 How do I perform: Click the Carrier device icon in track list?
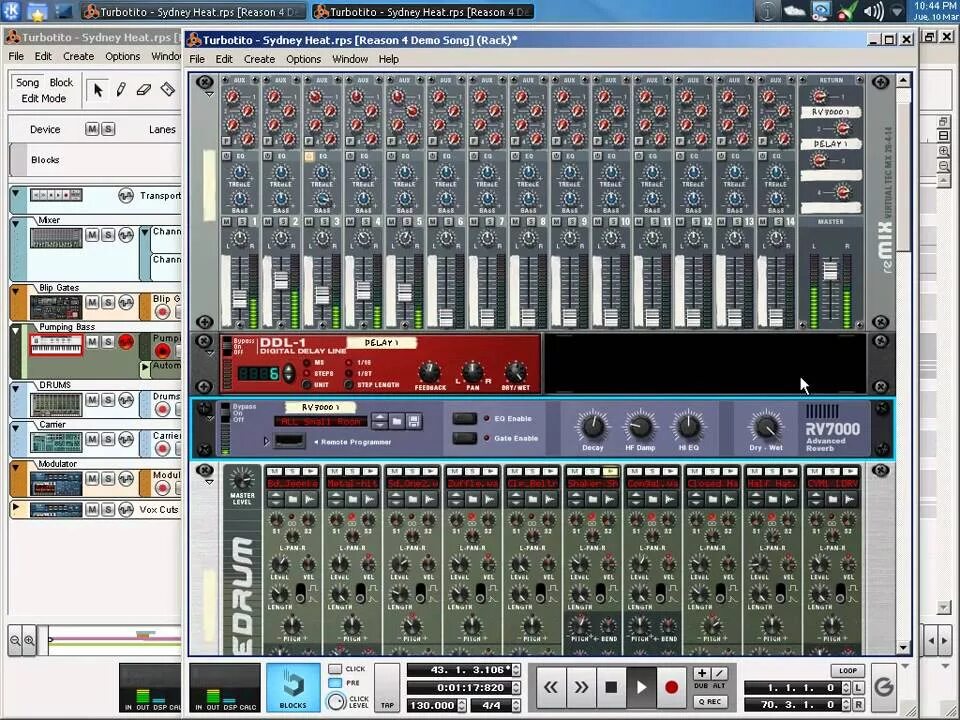(x=56, y=443)
